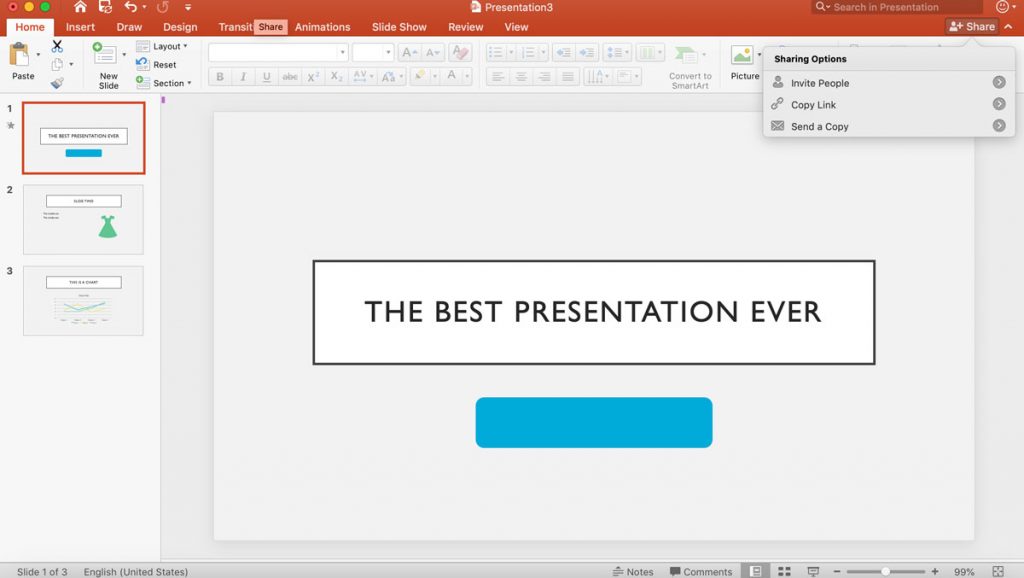This screenshot has width=1024, height=578.
Task: Click the Copy icon
Action: click(57, 64)
